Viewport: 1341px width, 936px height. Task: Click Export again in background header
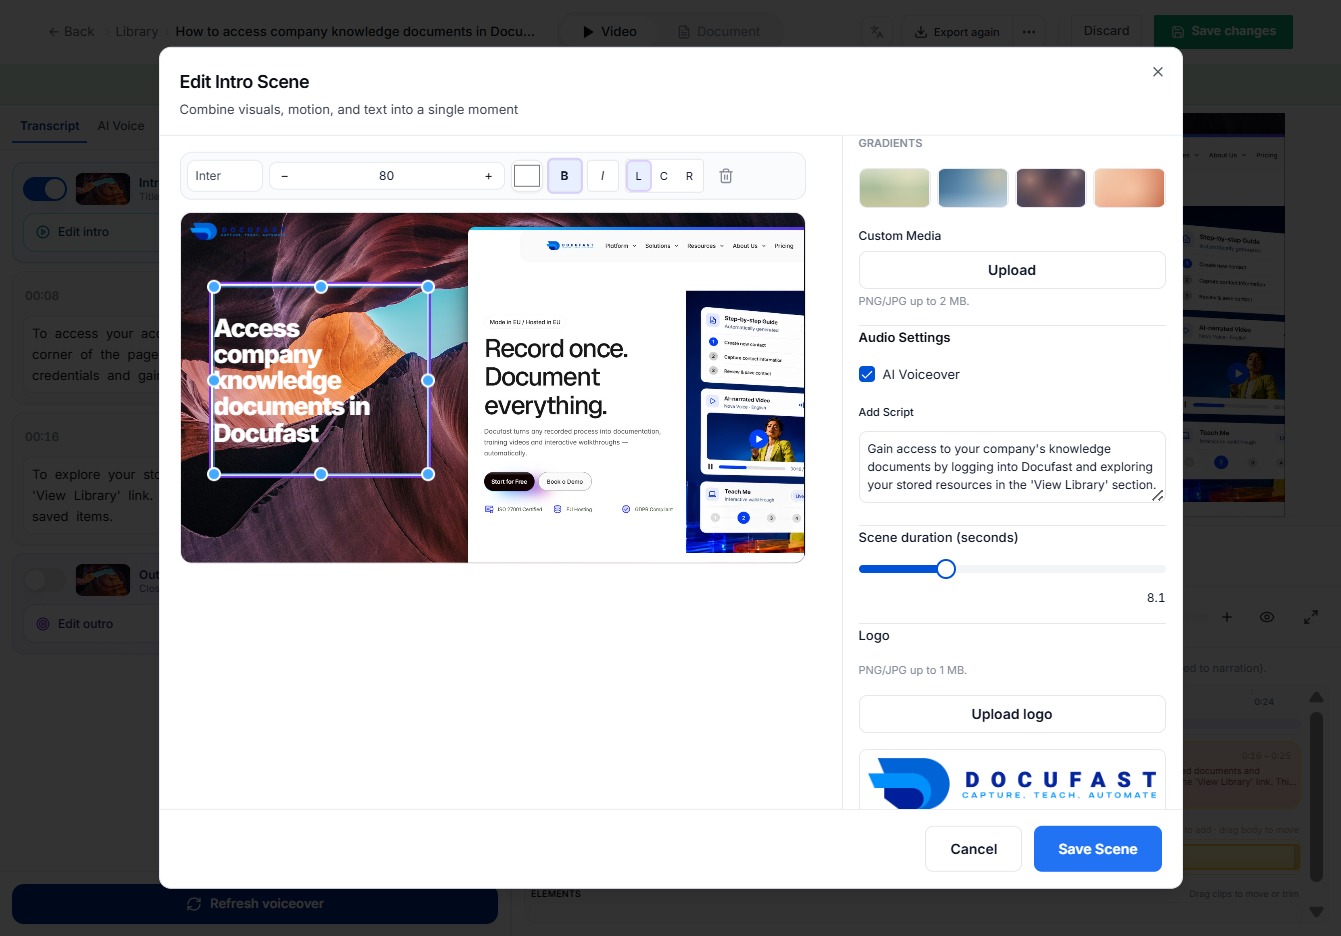957,32
